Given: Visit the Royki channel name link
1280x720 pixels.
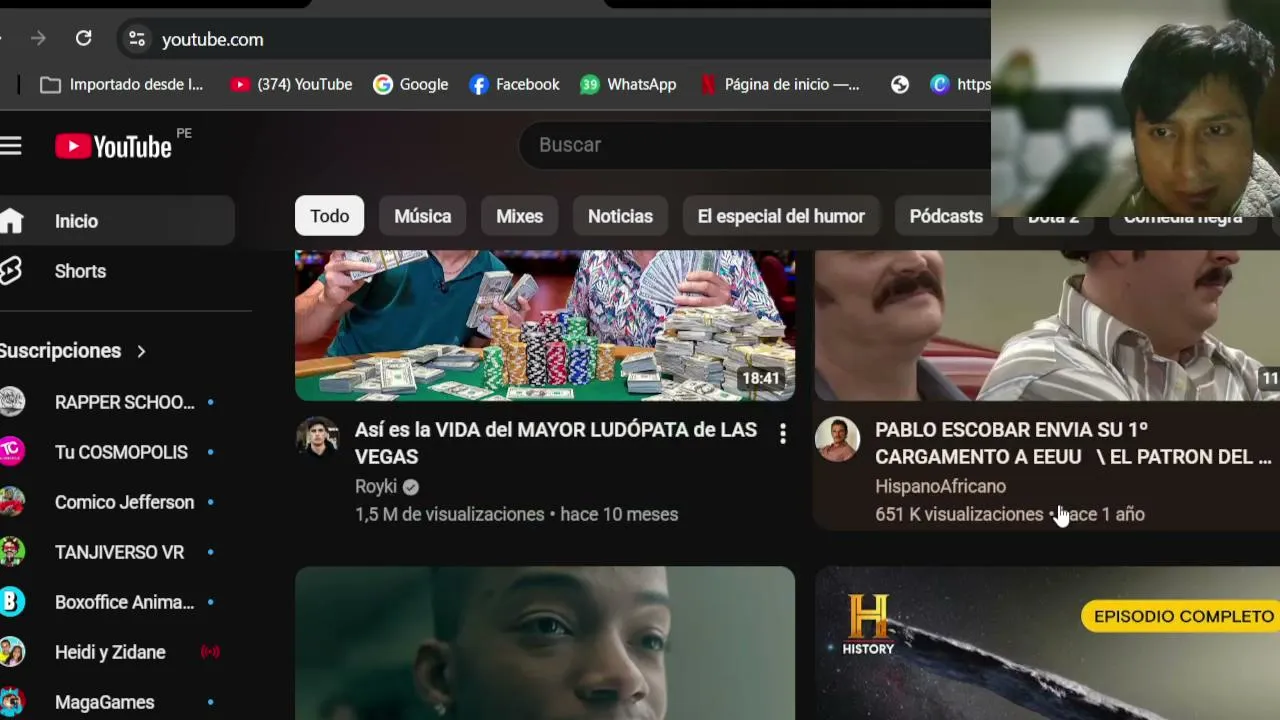Looking at the screenshot, I should [376, 487].
